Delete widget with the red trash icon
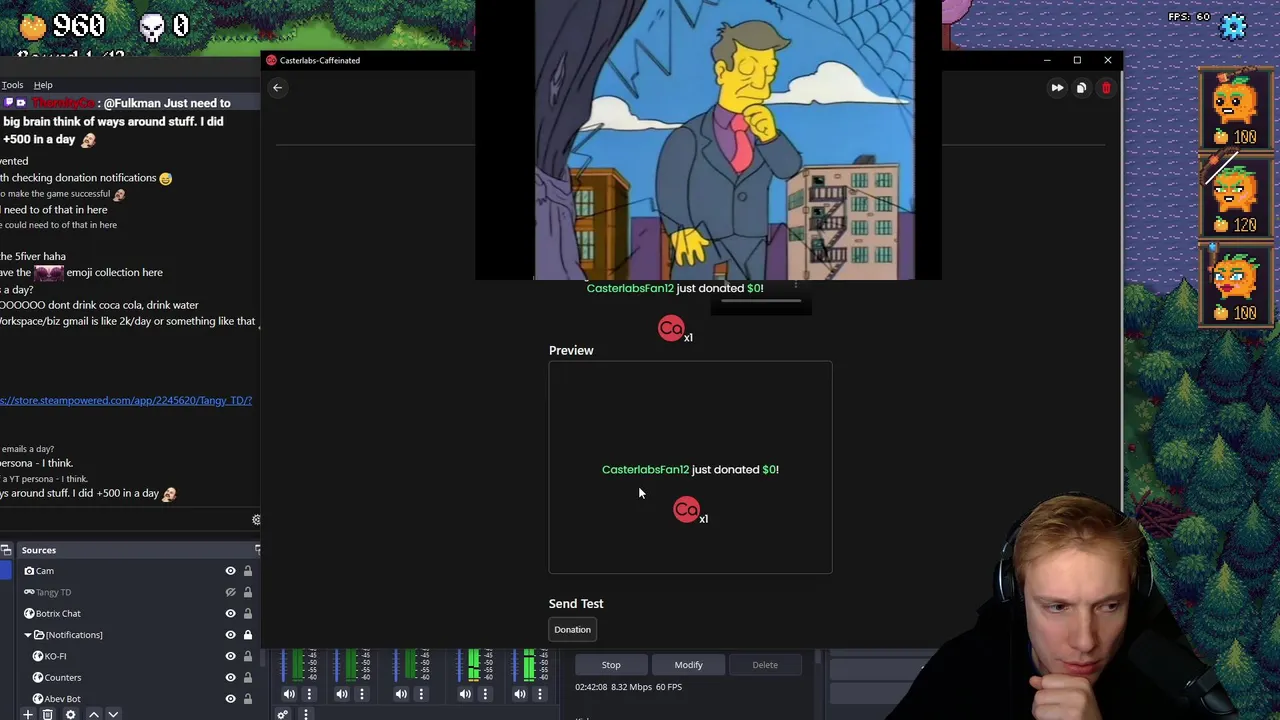The width and height of the screenshot is (1280, 720). click(x=1106, y=88)
